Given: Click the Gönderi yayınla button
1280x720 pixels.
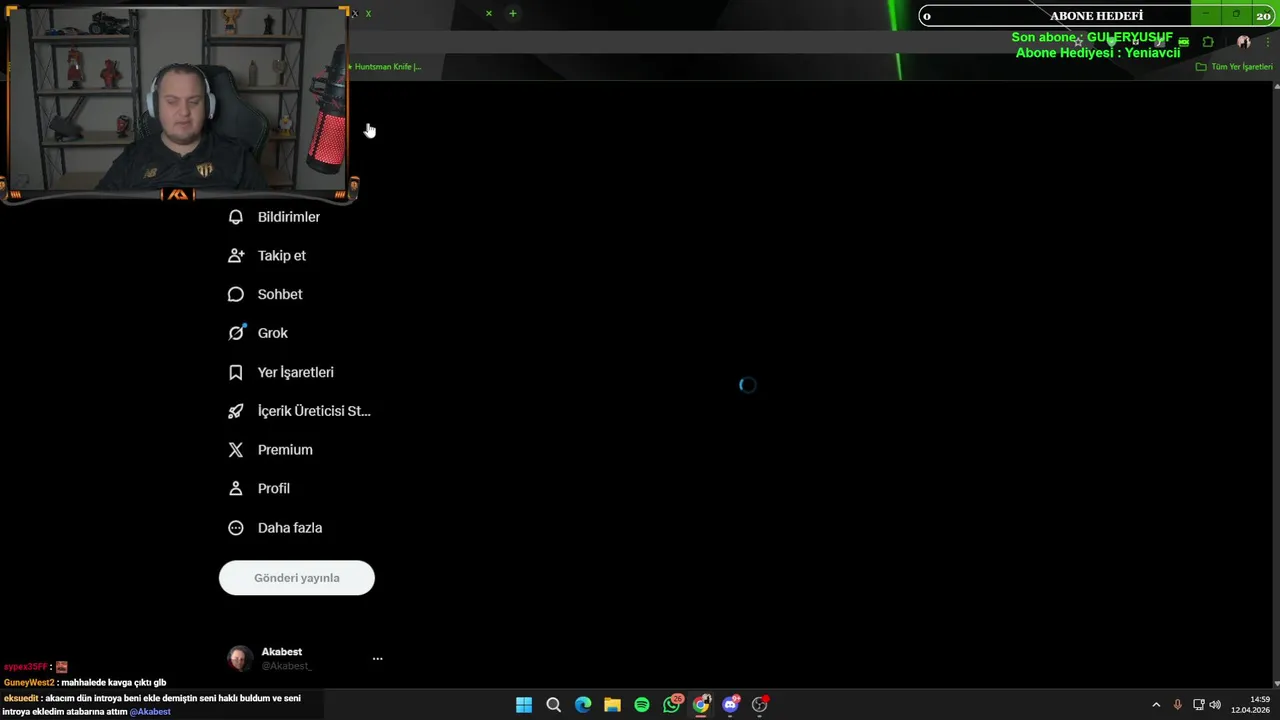Looking at the screenshot, I should (x=297, y=578).
